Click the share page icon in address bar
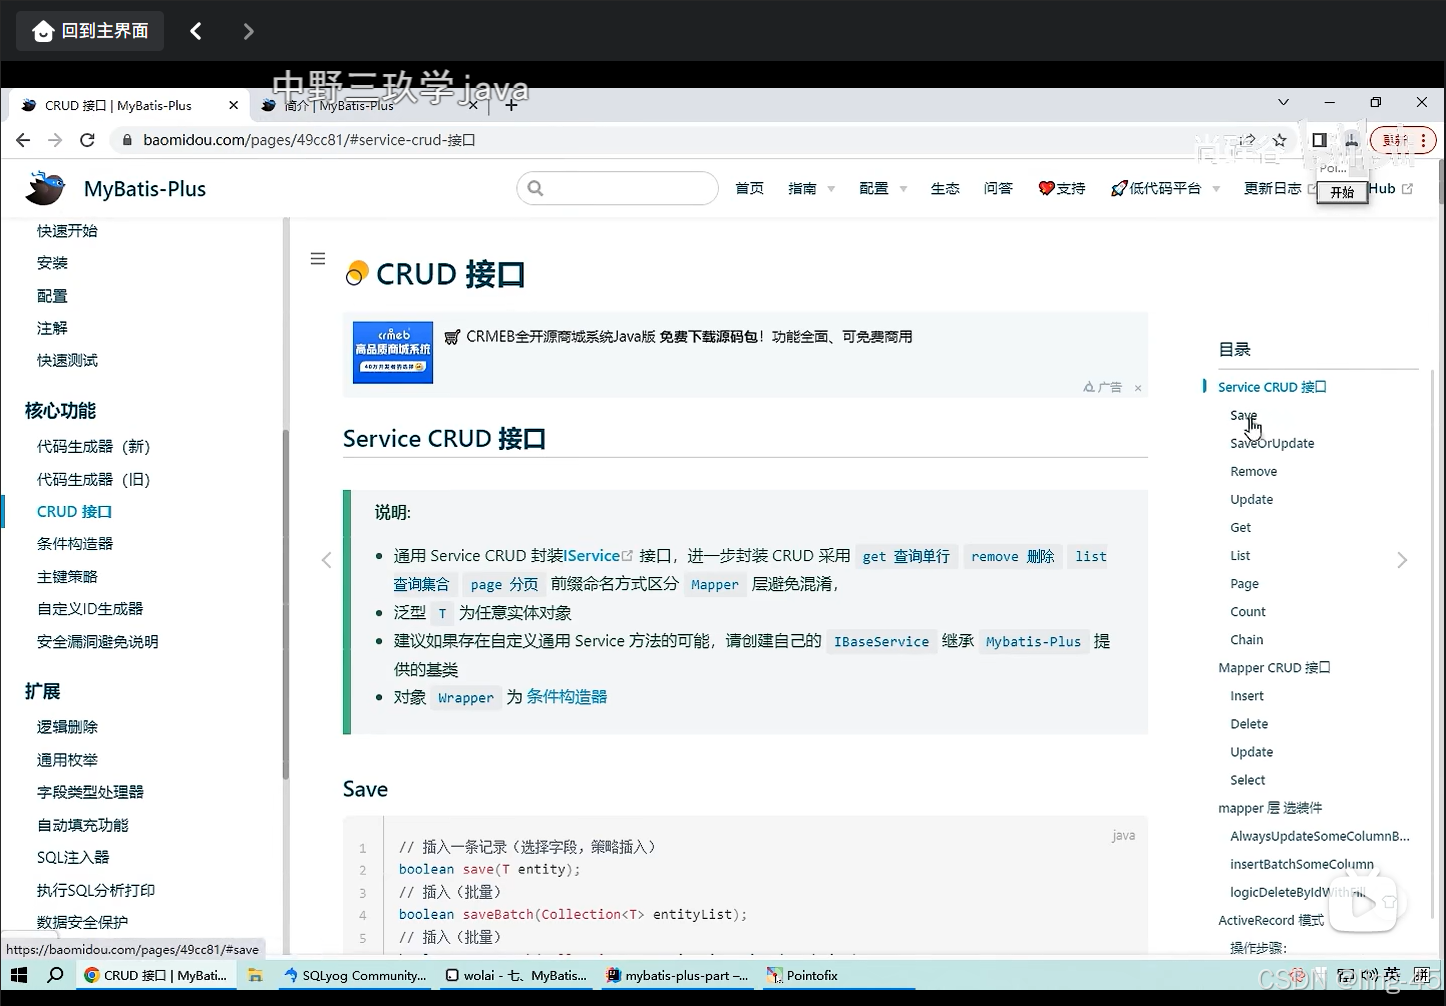This screenshot has width=1446, height=1006. [x=1248, y=140]
